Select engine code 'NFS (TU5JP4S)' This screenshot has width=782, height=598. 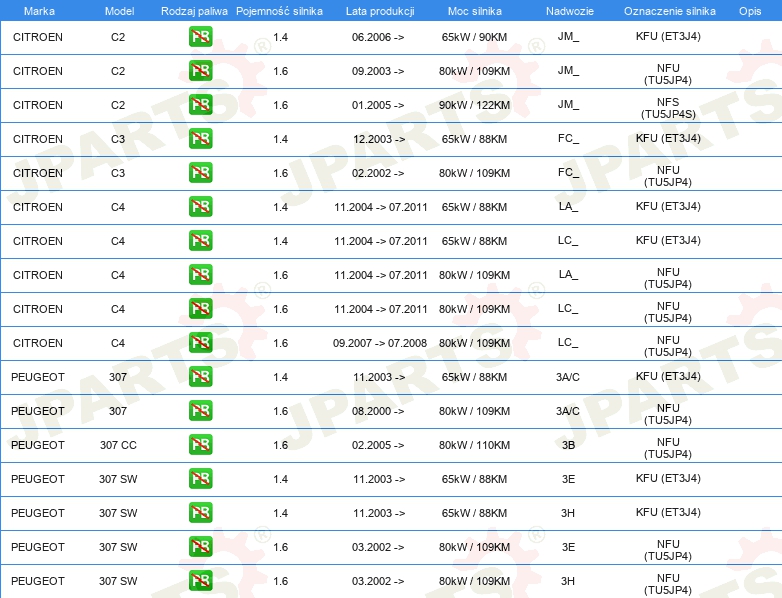coord(668,108)
